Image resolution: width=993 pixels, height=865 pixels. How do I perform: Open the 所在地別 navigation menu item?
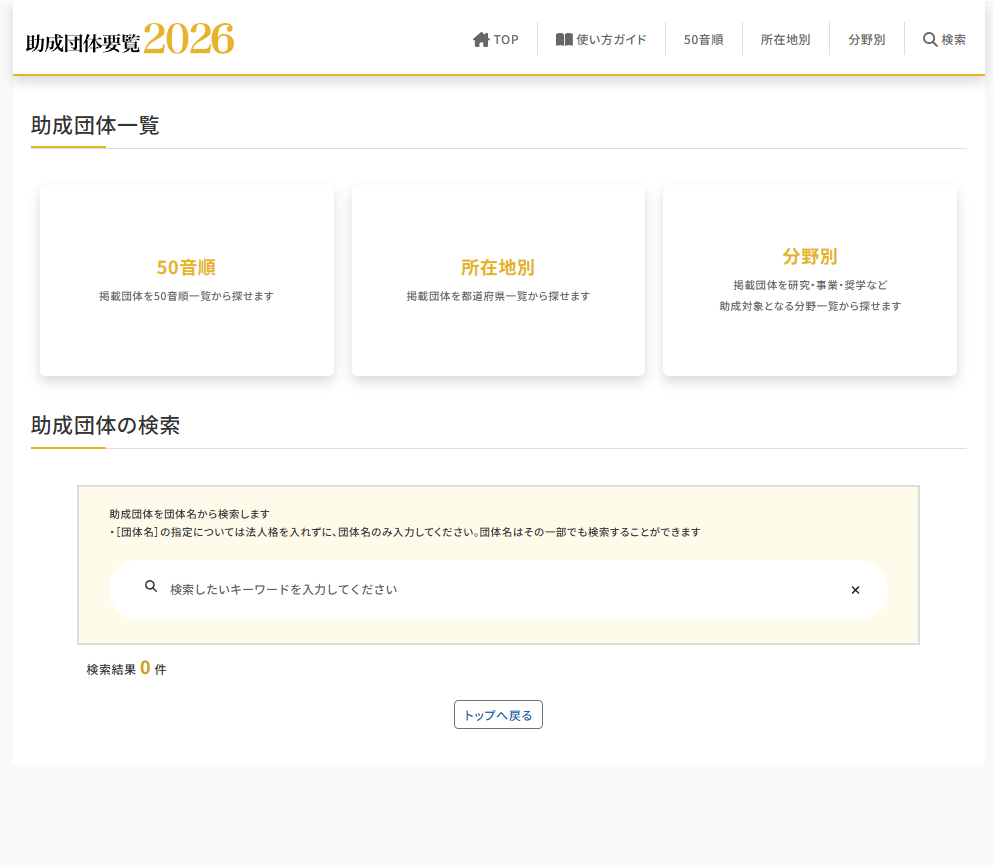[x=785, y=40]
